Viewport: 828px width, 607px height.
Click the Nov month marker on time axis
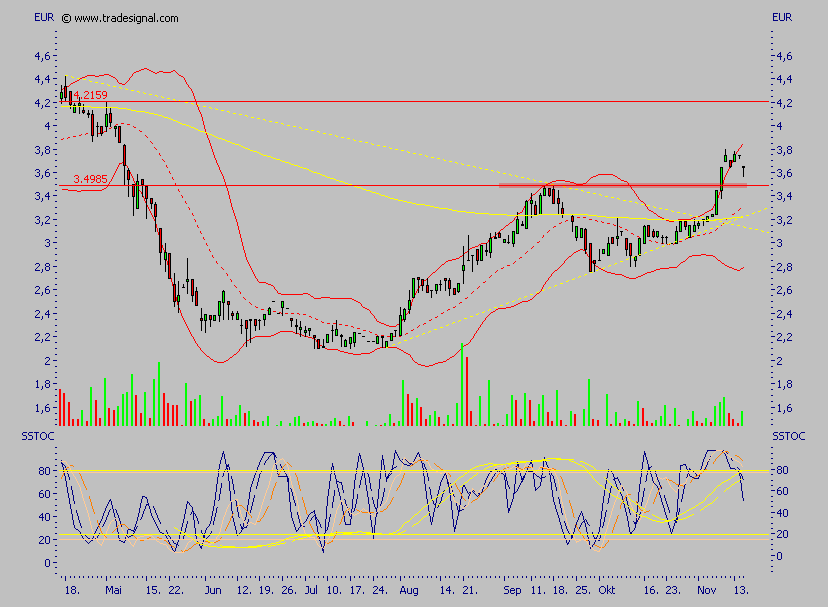click(706, 592)
